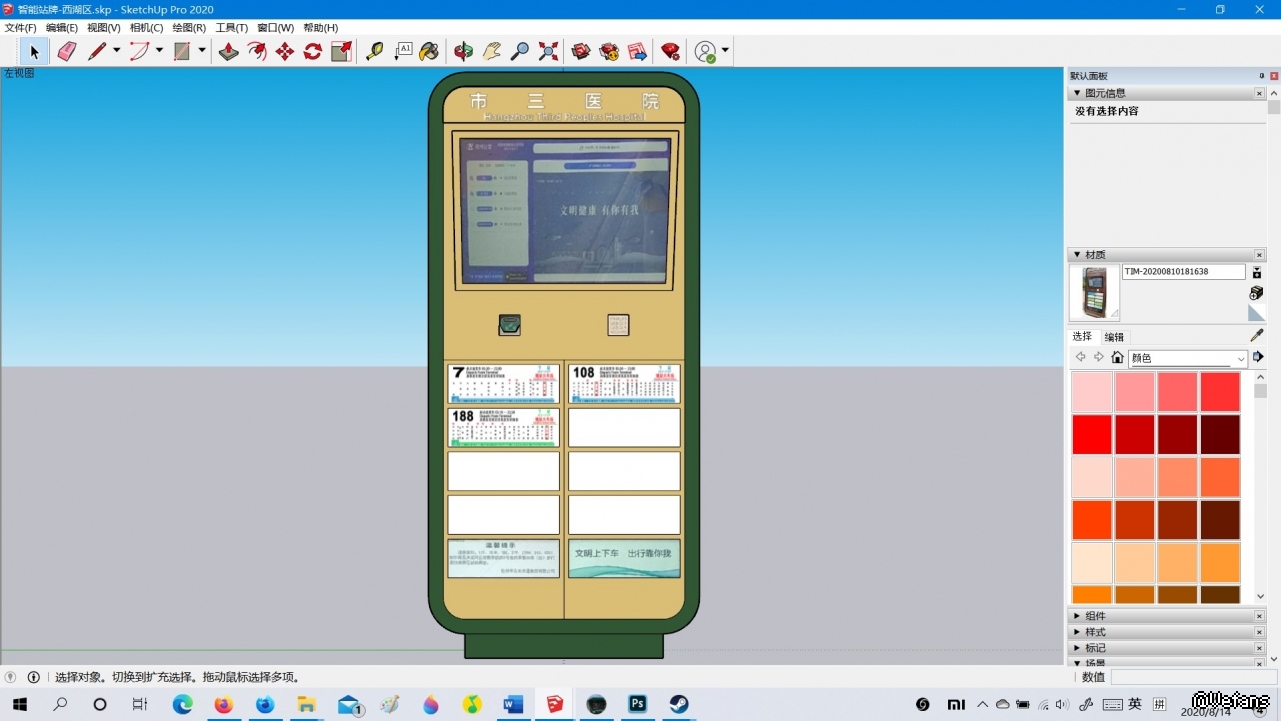This screenshot has width=1281, height=721.
Task: Pick the Tape Measure tool
Action: click(374, 51)
